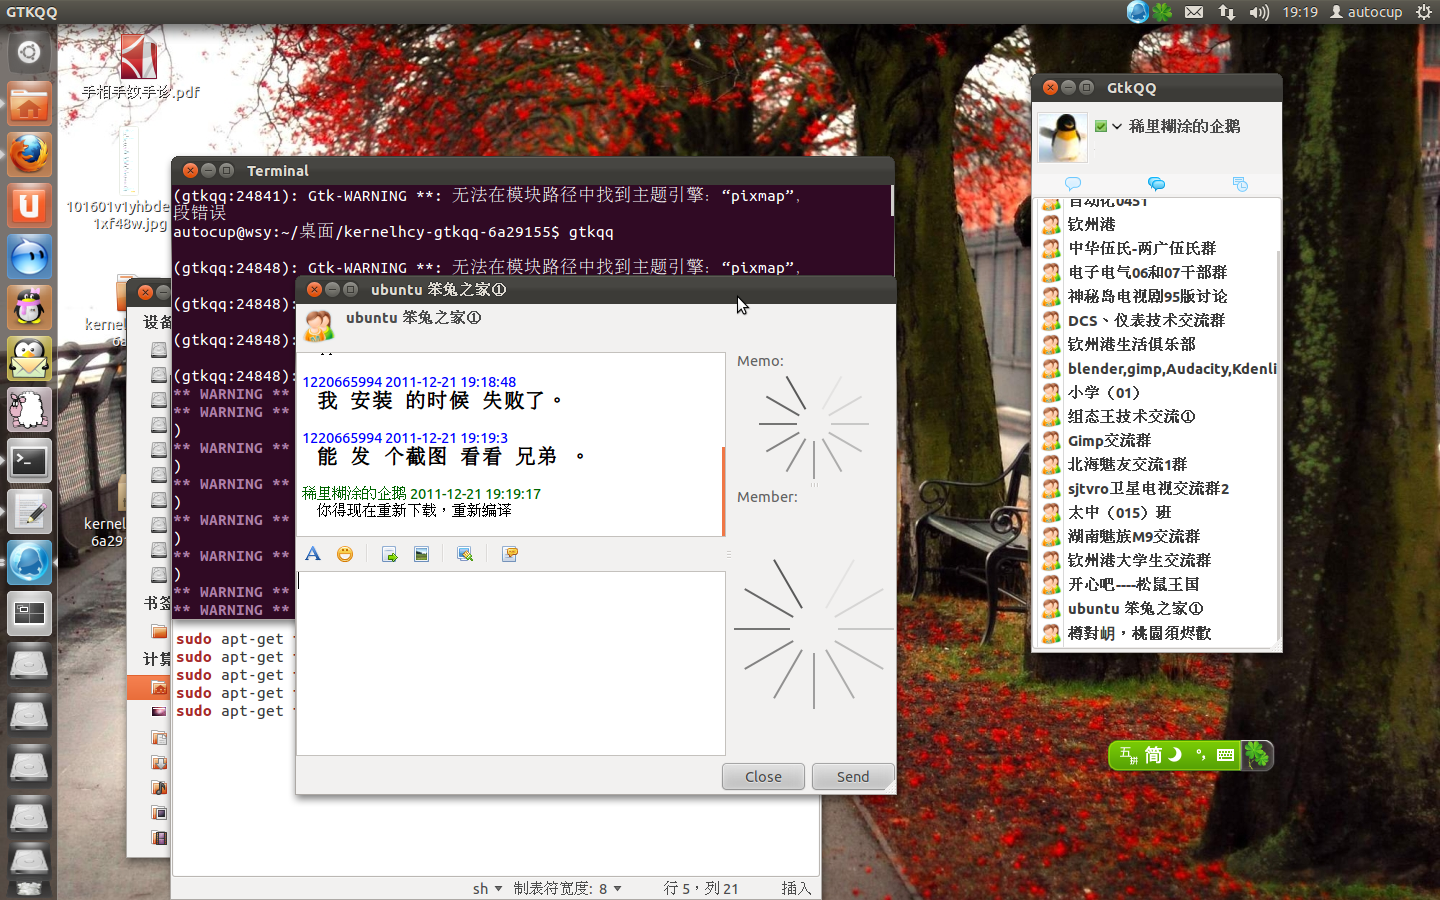Open the 制表符宽度 tab width dropdown

(x=567, y=888)
